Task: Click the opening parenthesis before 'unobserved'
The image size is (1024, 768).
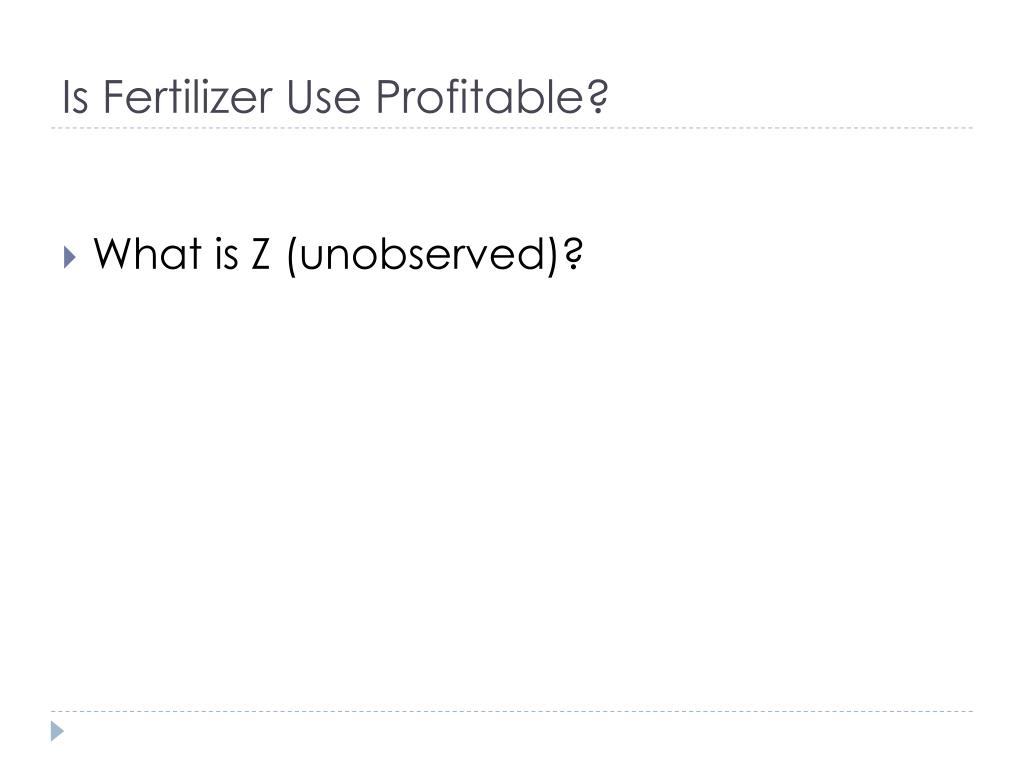Action: (292, 255)
